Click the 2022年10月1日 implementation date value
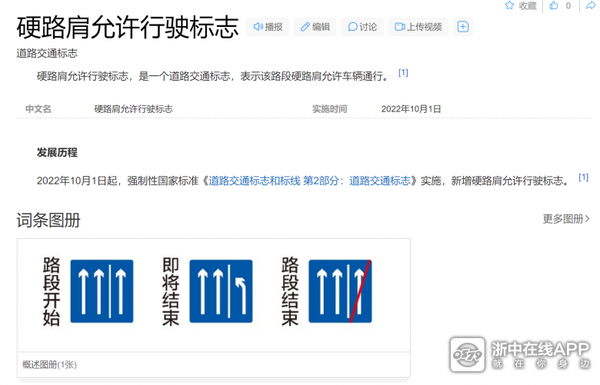Image resolution: width=600 pixels, height=385 pixels. [x=411, y=109]
